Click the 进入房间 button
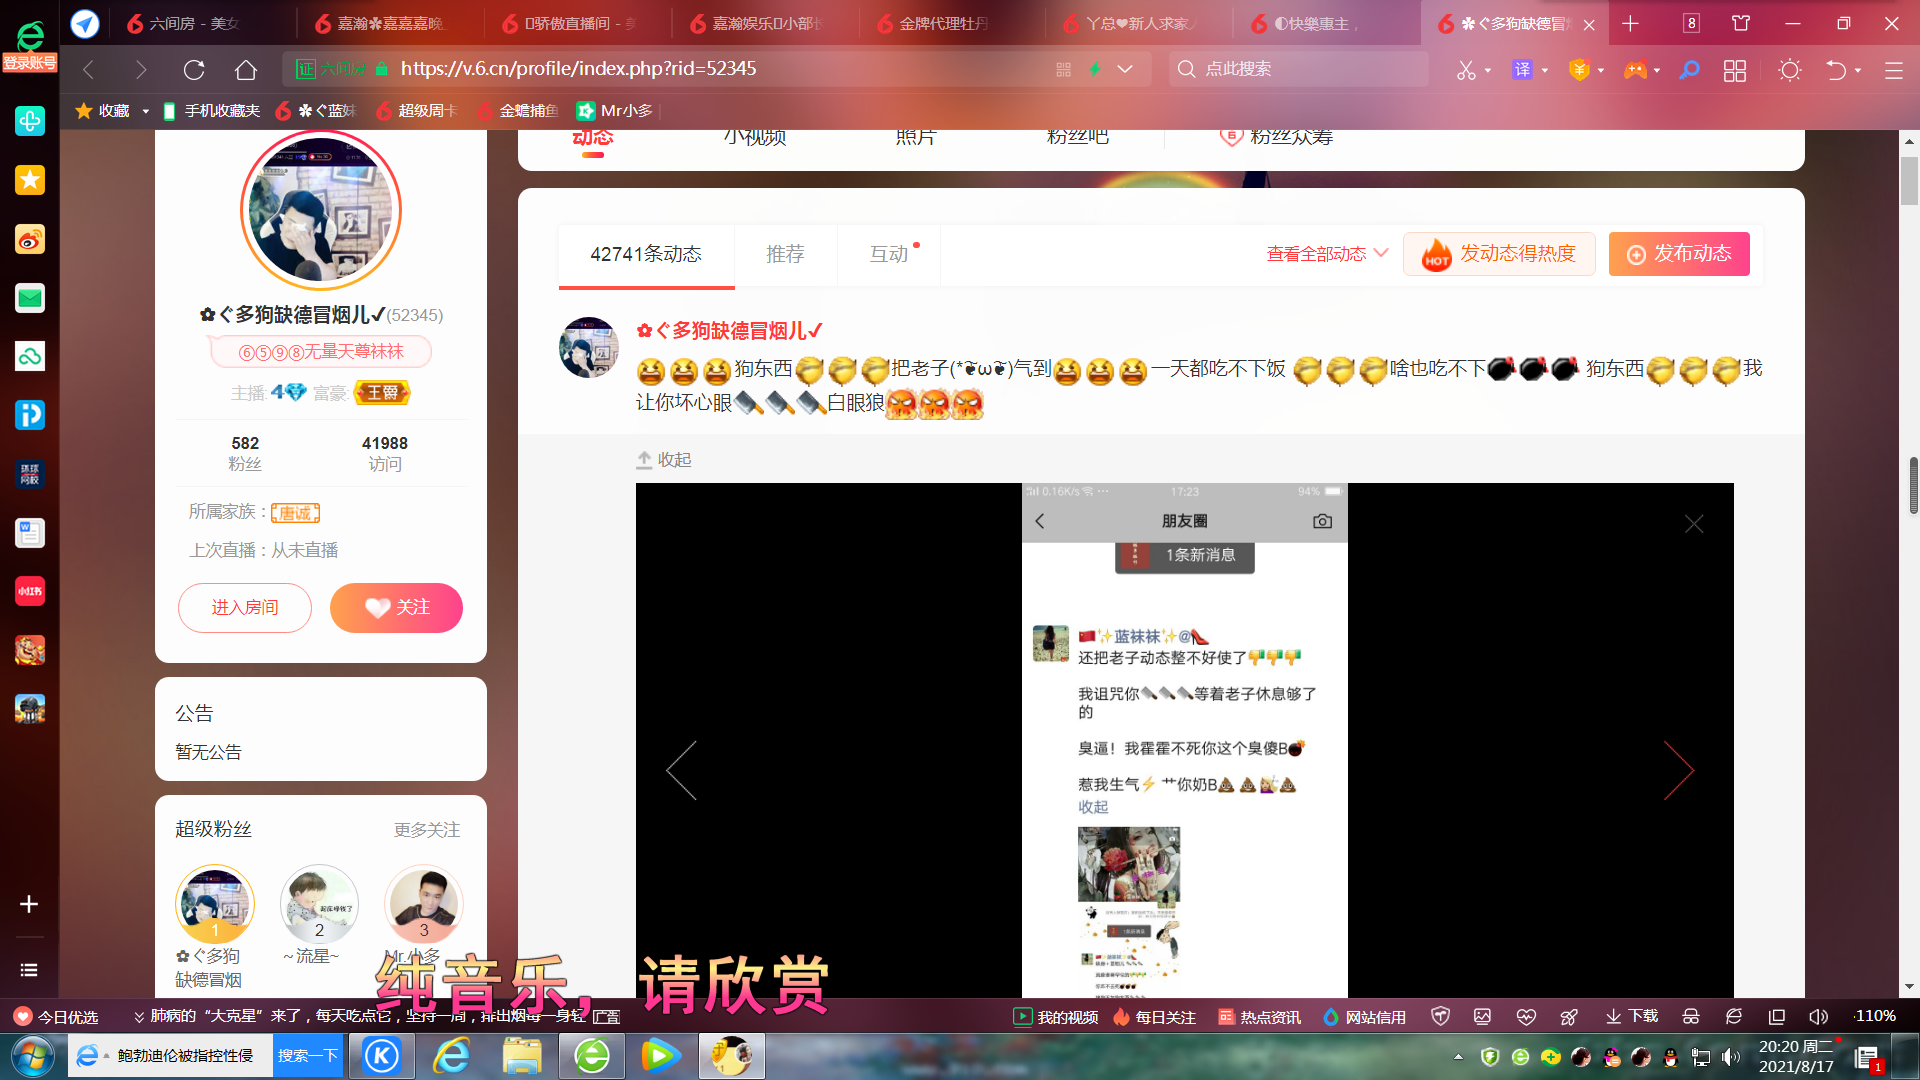Viewport: 1920px width, 1080px height. pos(245,608)
